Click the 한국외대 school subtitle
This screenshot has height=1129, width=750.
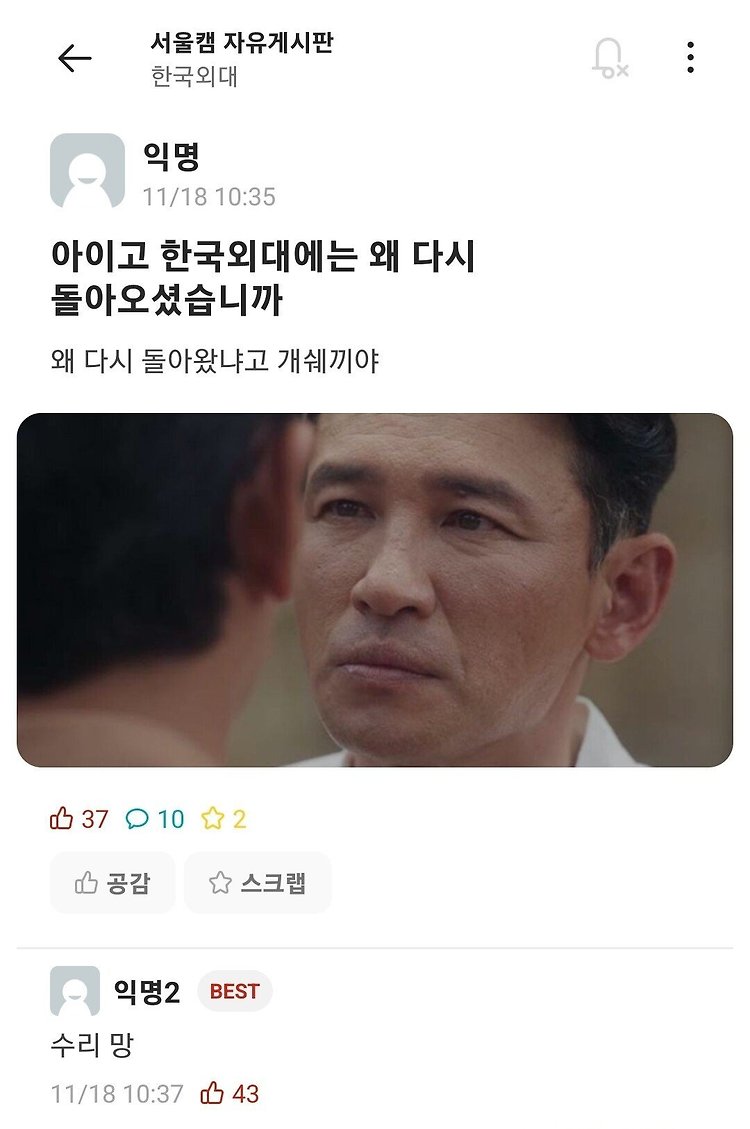tap(194, 76)
